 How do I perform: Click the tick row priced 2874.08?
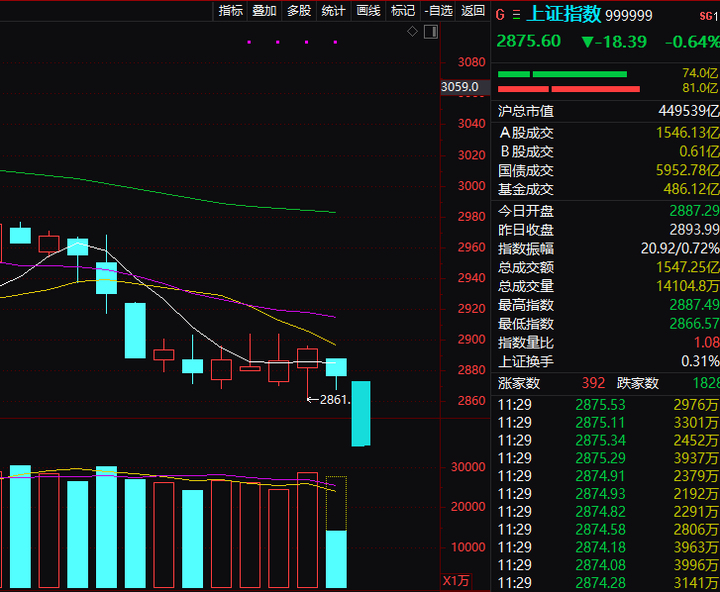608,565
